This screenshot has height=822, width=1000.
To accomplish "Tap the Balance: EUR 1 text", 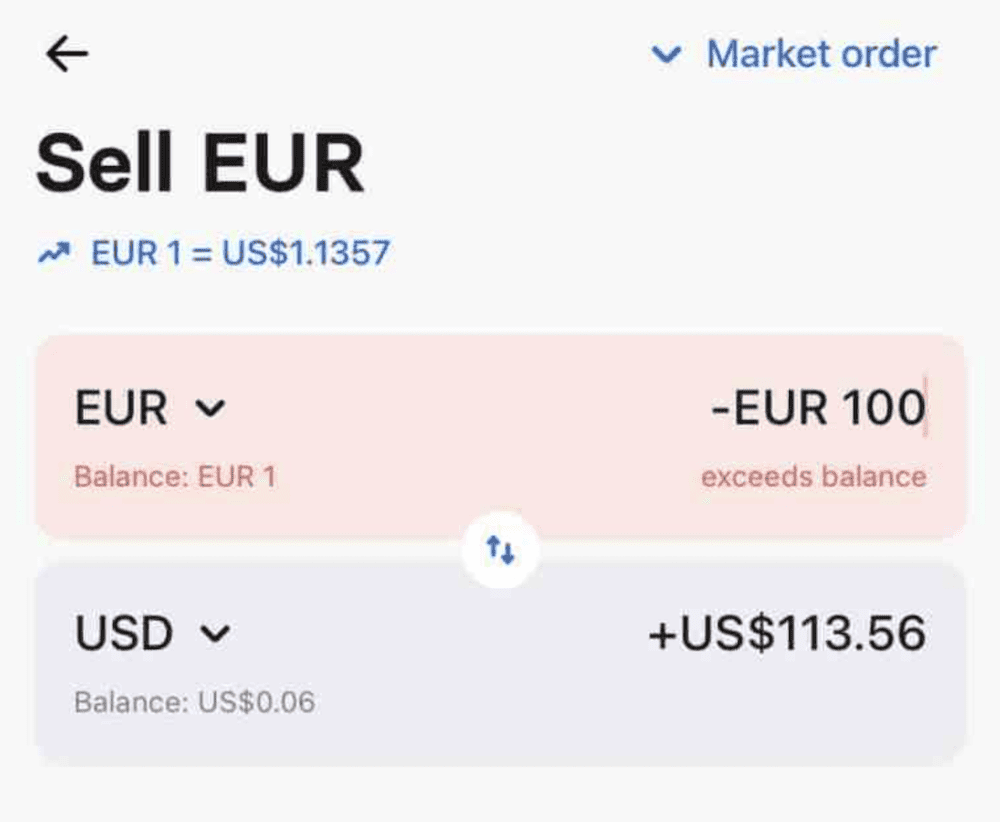I will coord(175,477).
